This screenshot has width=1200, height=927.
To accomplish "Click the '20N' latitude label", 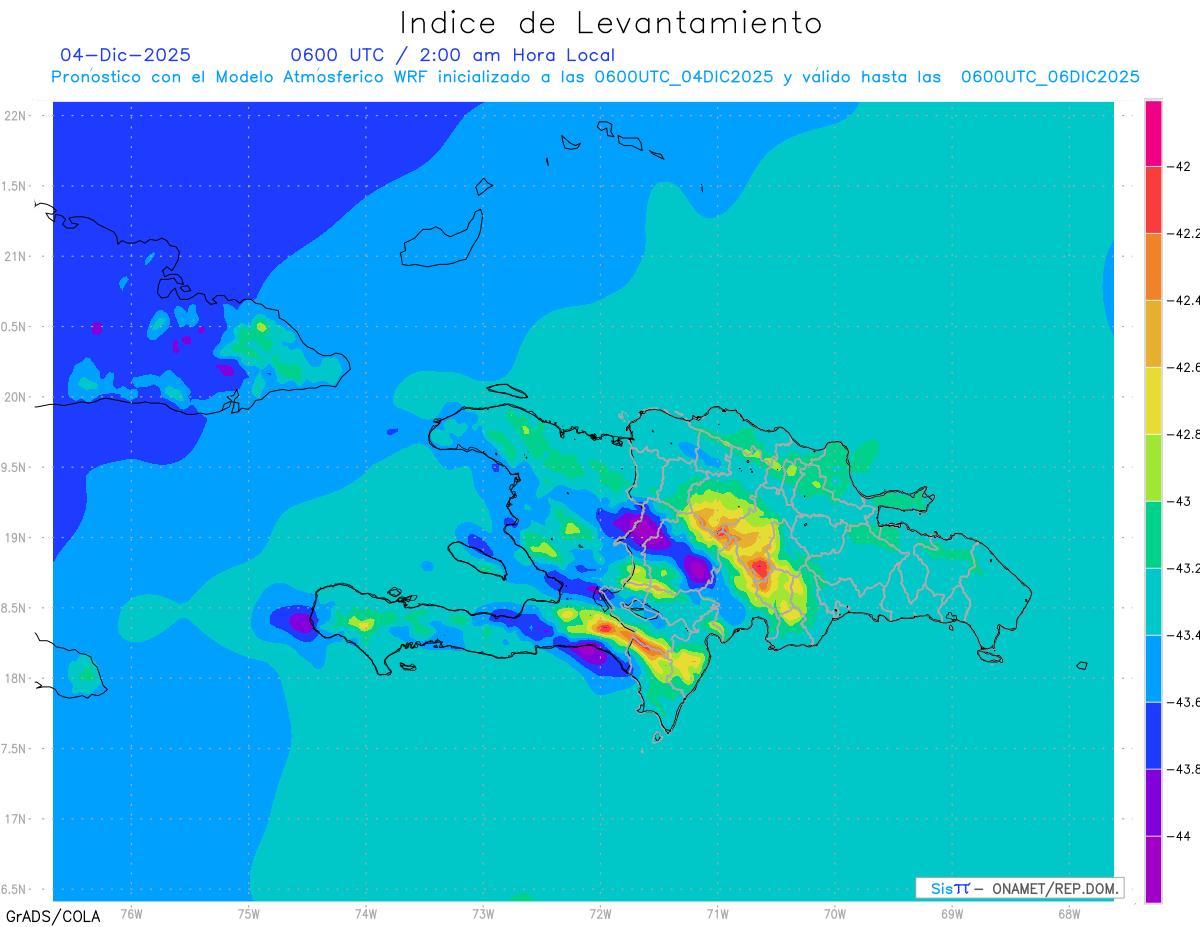I will (15, 397).
